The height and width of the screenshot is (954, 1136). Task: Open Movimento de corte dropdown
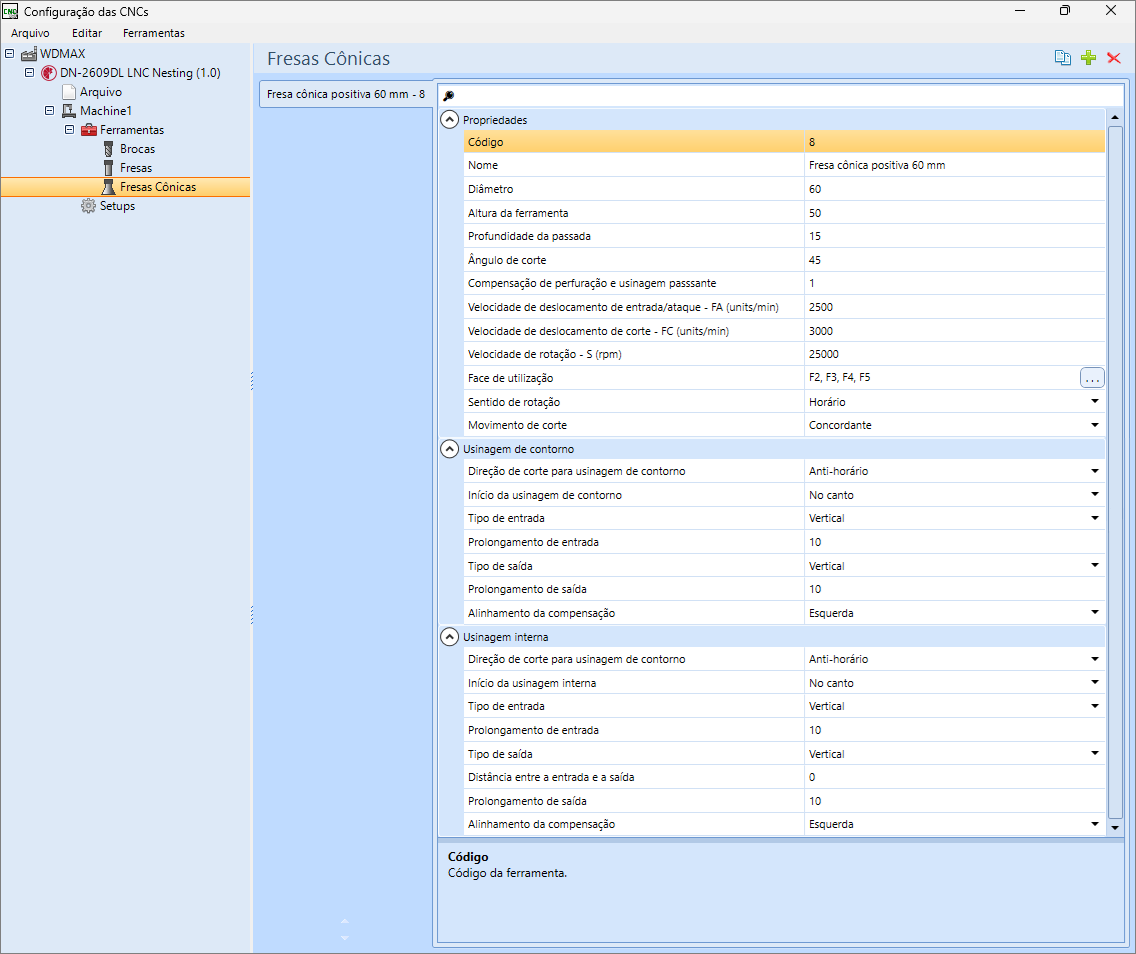tap(1095, 425)
